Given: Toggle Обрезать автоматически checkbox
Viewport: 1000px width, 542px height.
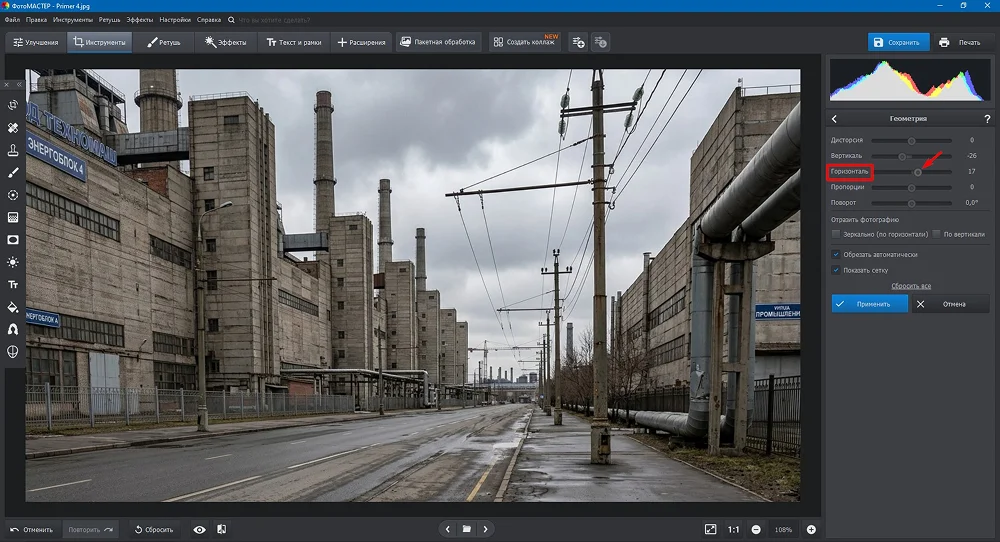Looking at the screenshot, I should coord(835,254).
